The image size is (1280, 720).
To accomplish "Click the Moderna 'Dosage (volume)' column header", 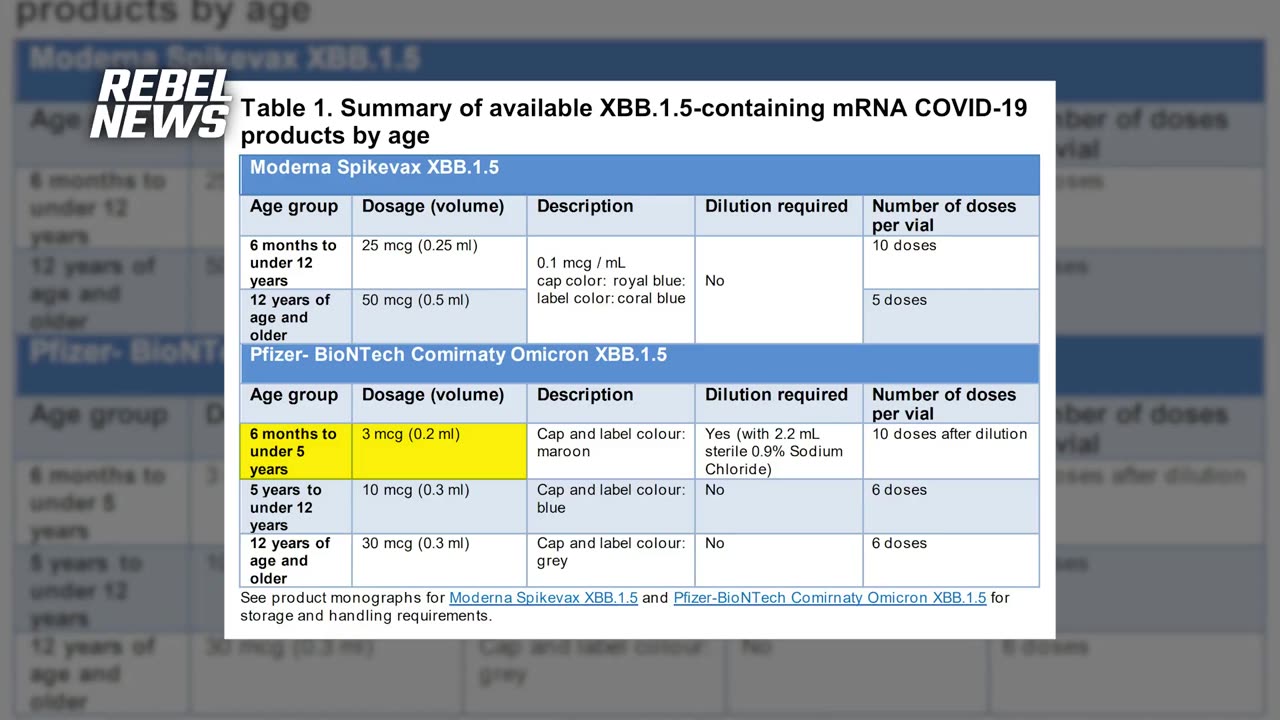I will point(439,215).
